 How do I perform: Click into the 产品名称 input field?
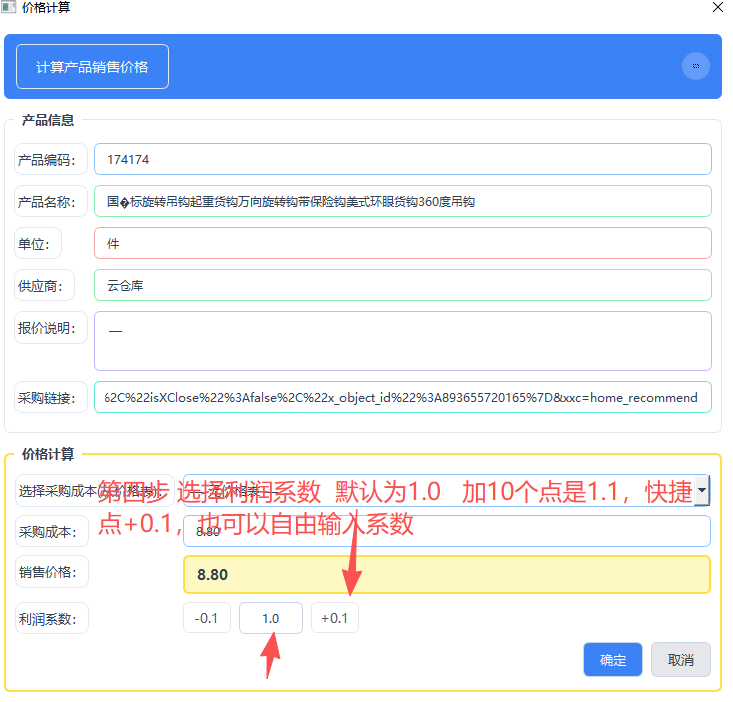(x=402, y=201)
